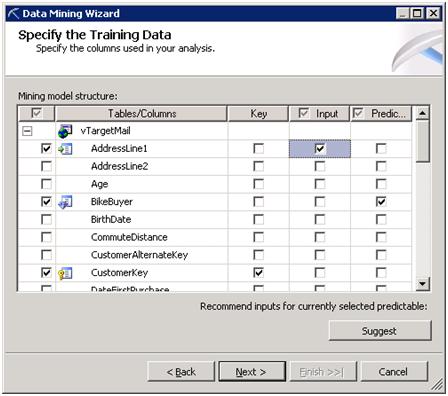Check the CustomerAlternateKey Input checkbox
This screenshot has height=396, width=448.
(x=320, y=255)
